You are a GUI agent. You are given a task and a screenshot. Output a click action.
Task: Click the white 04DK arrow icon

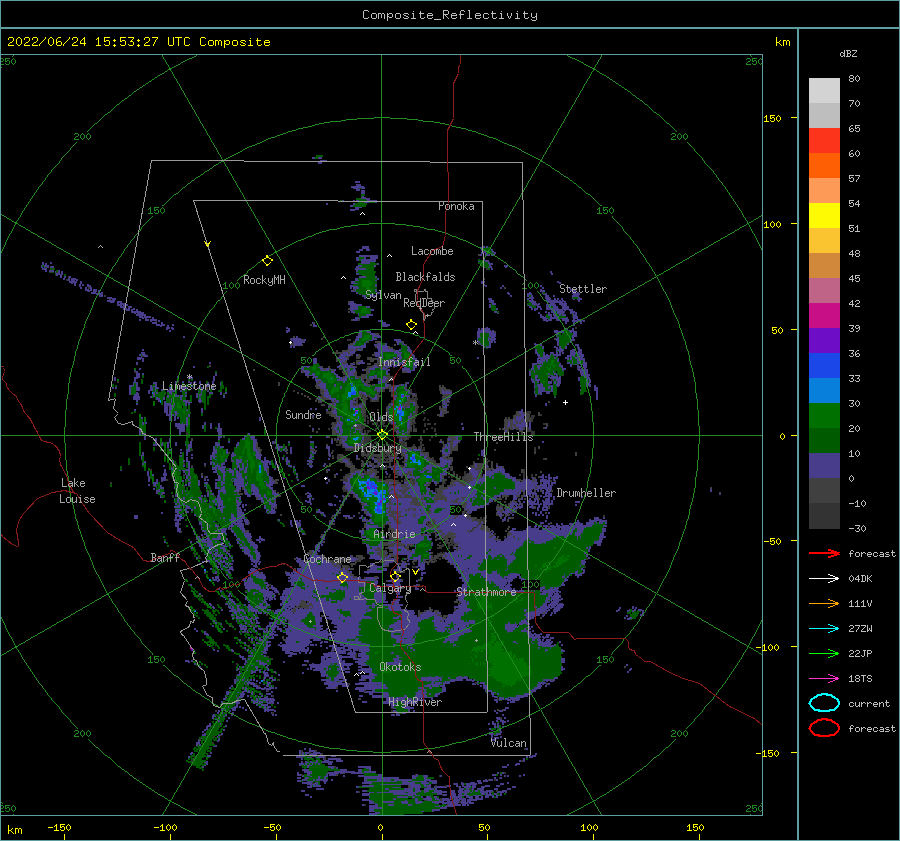pos(824,578)
